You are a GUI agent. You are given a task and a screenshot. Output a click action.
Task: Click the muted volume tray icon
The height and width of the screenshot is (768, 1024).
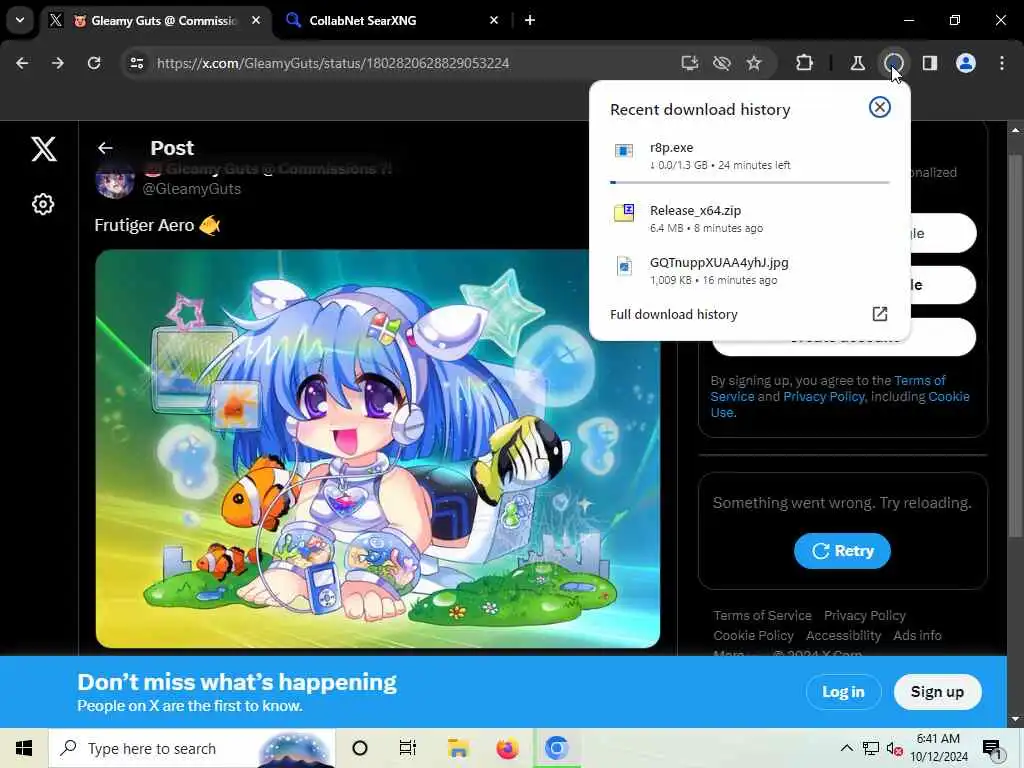click(895, 748)
